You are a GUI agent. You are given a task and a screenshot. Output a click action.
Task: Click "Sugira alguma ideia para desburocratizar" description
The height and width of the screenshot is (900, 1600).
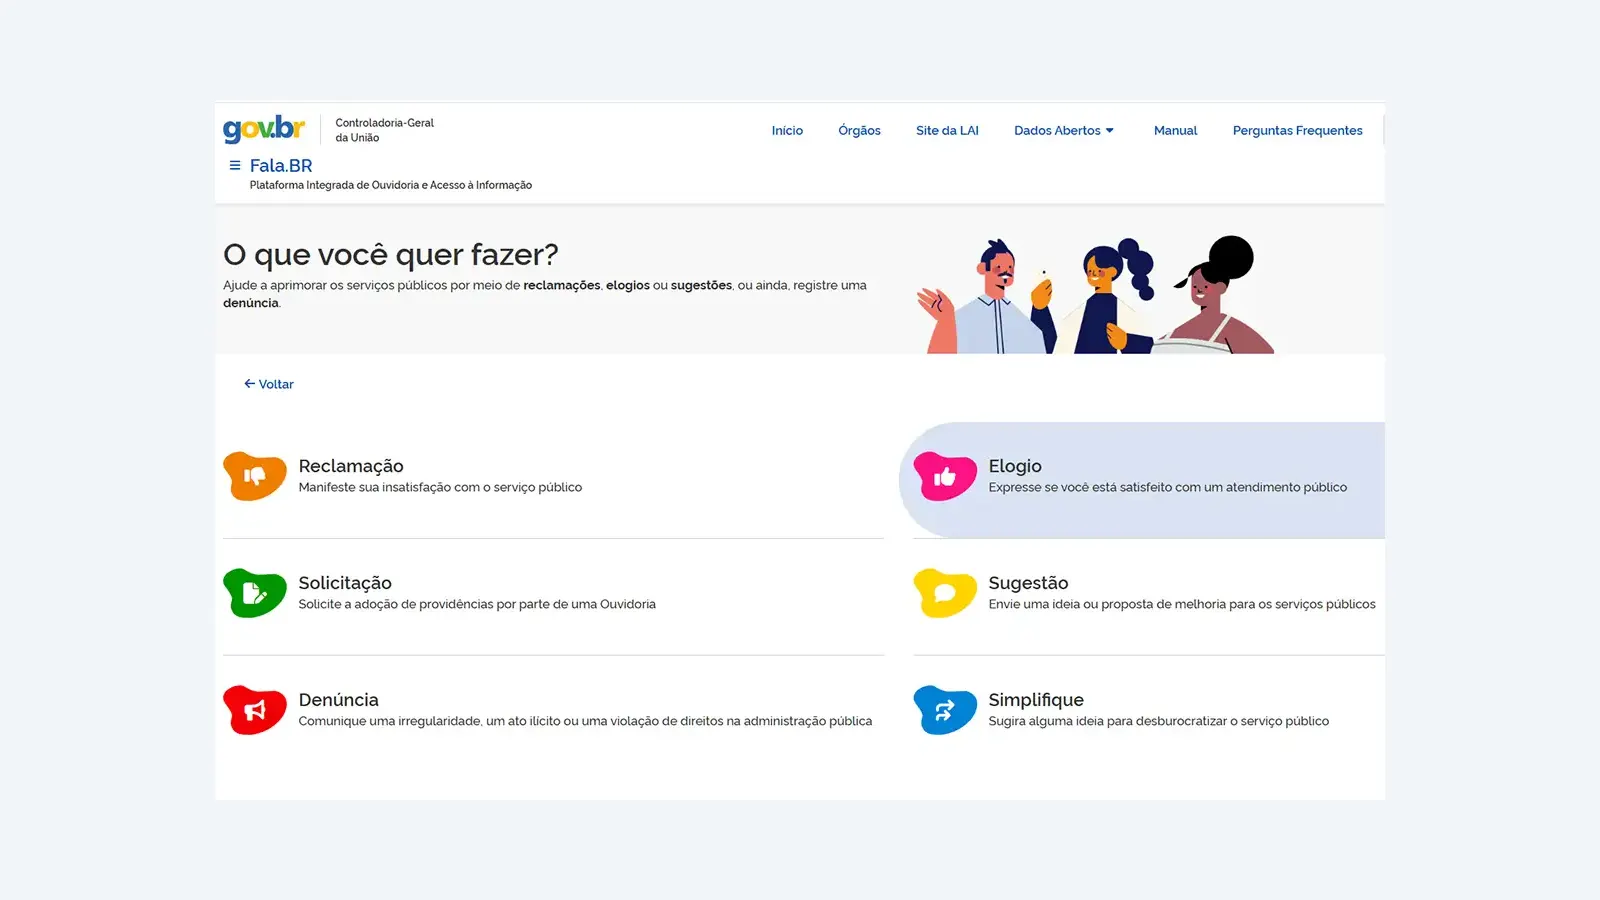coord(1159,722)
